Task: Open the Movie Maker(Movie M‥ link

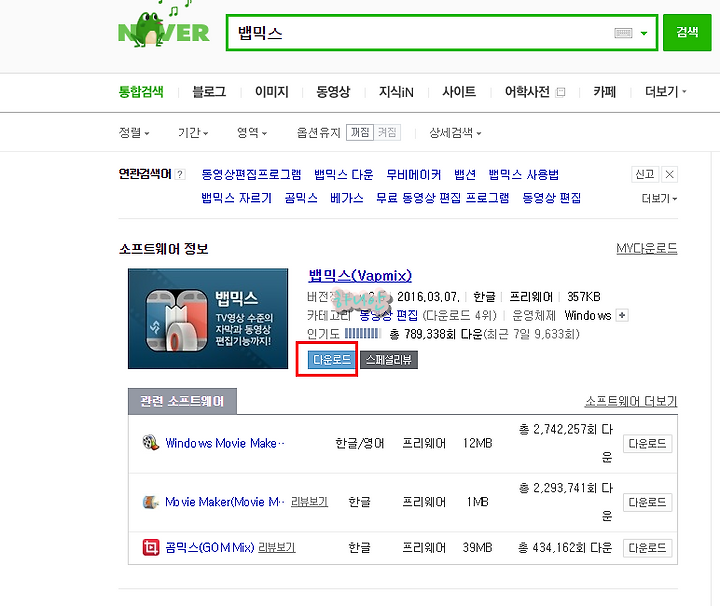Action: point(225,502)
